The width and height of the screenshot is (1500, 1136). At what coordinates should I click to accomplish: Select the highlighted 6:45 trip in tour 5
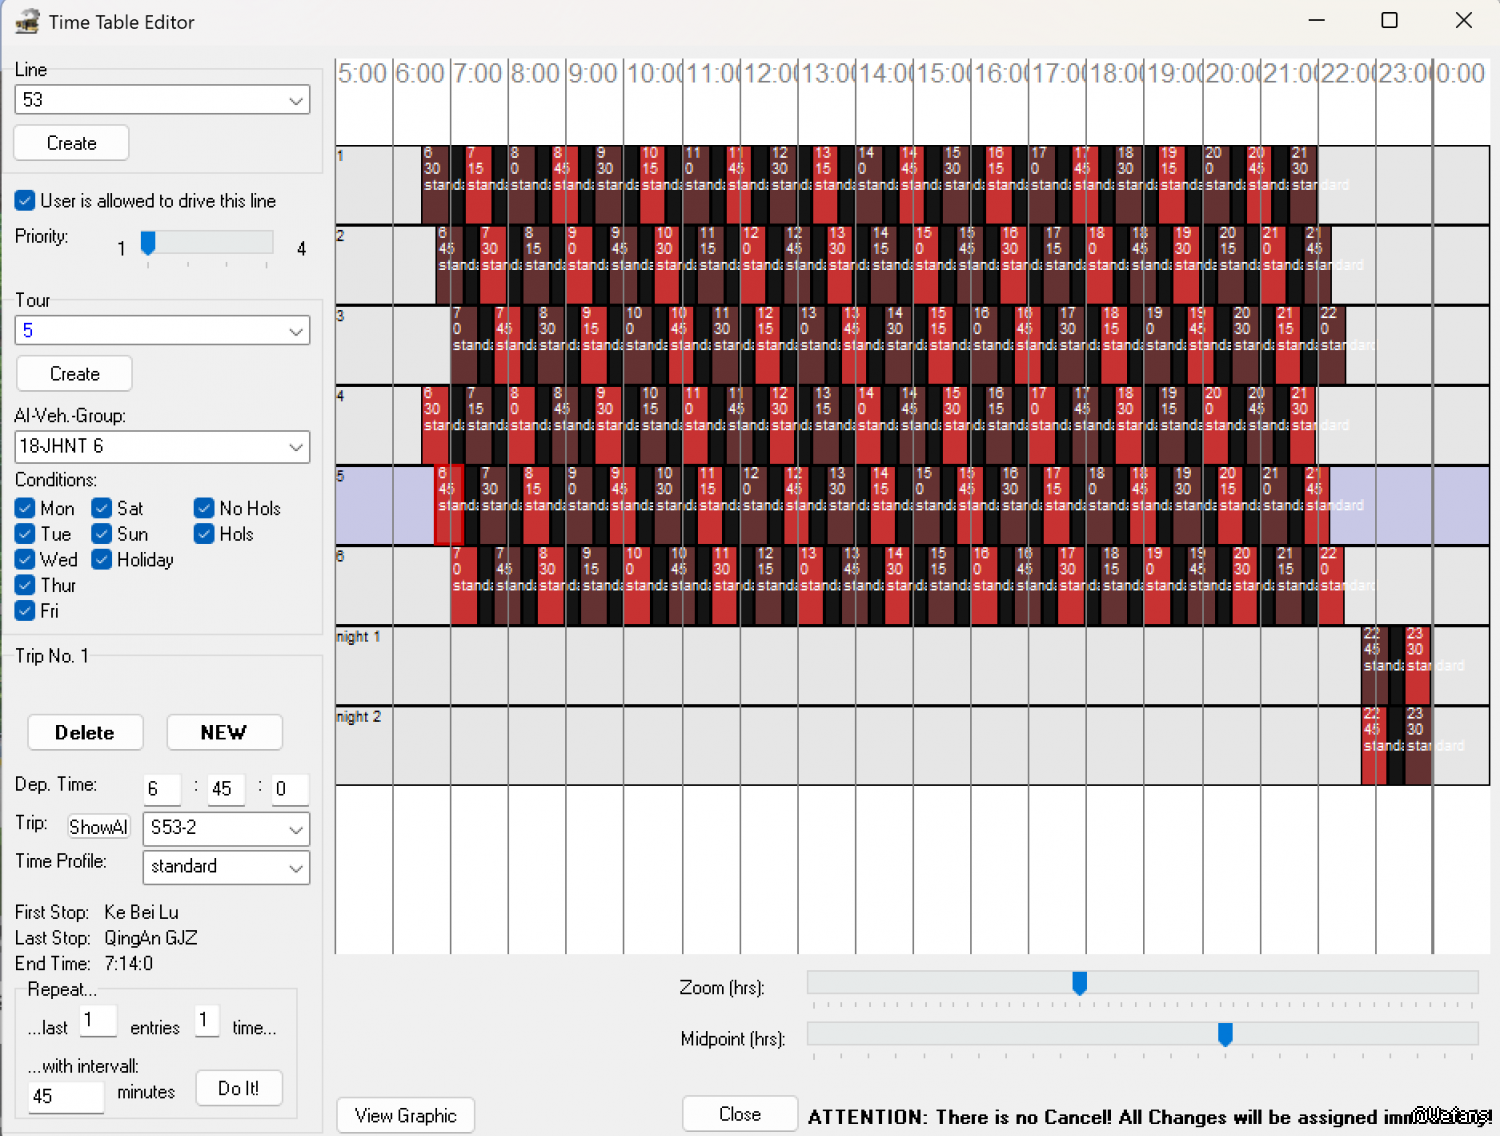pyautogui.click(x=448, y=505)
